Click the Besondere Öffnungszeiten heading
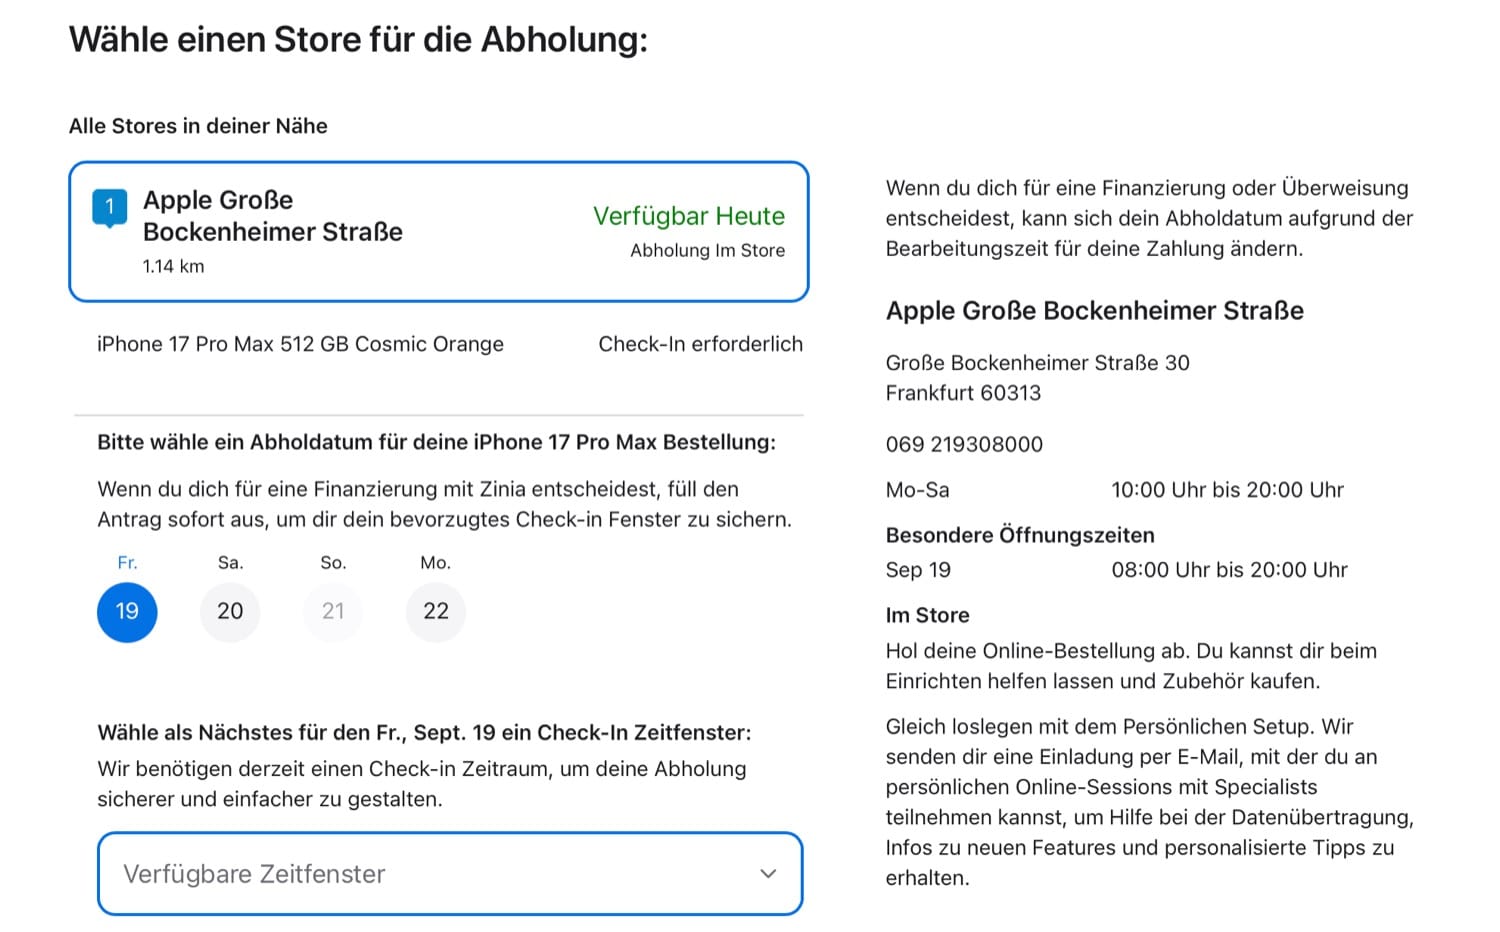Screen dimensions: 1500x932 (1020, 535)
